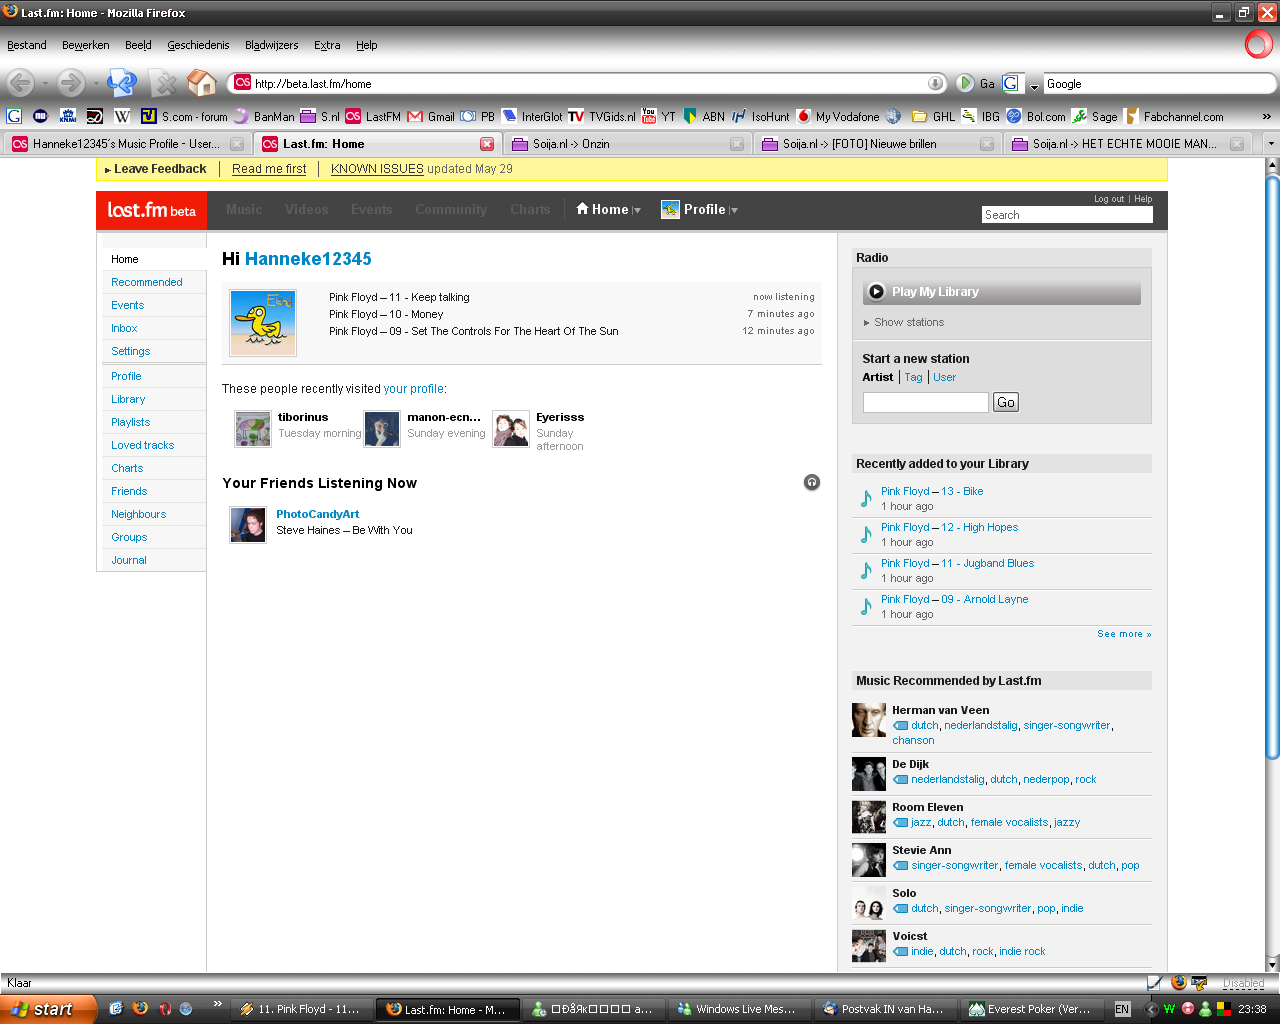Select the Tag option for a new station

point(913,377)
